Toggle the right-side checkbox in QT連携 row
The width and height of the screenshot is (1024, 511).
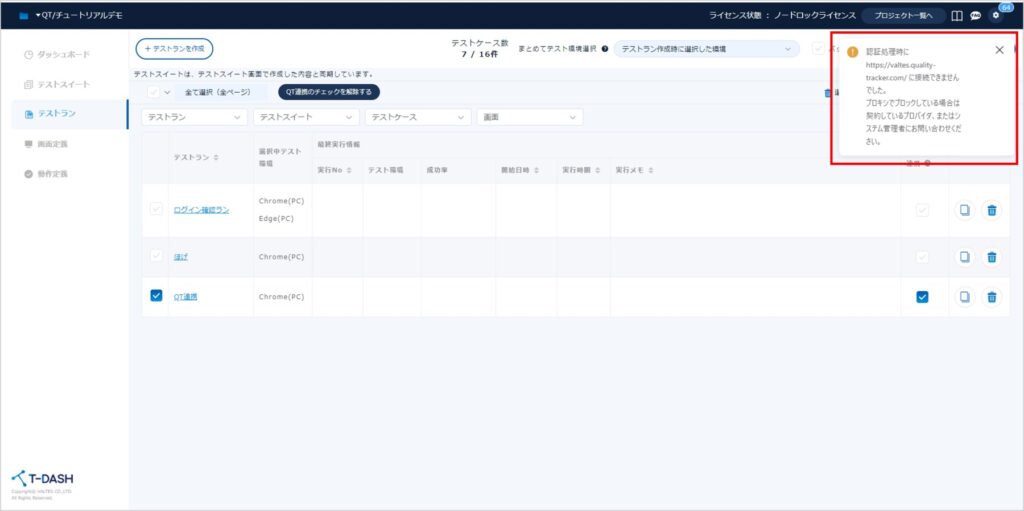click(922, 297)
